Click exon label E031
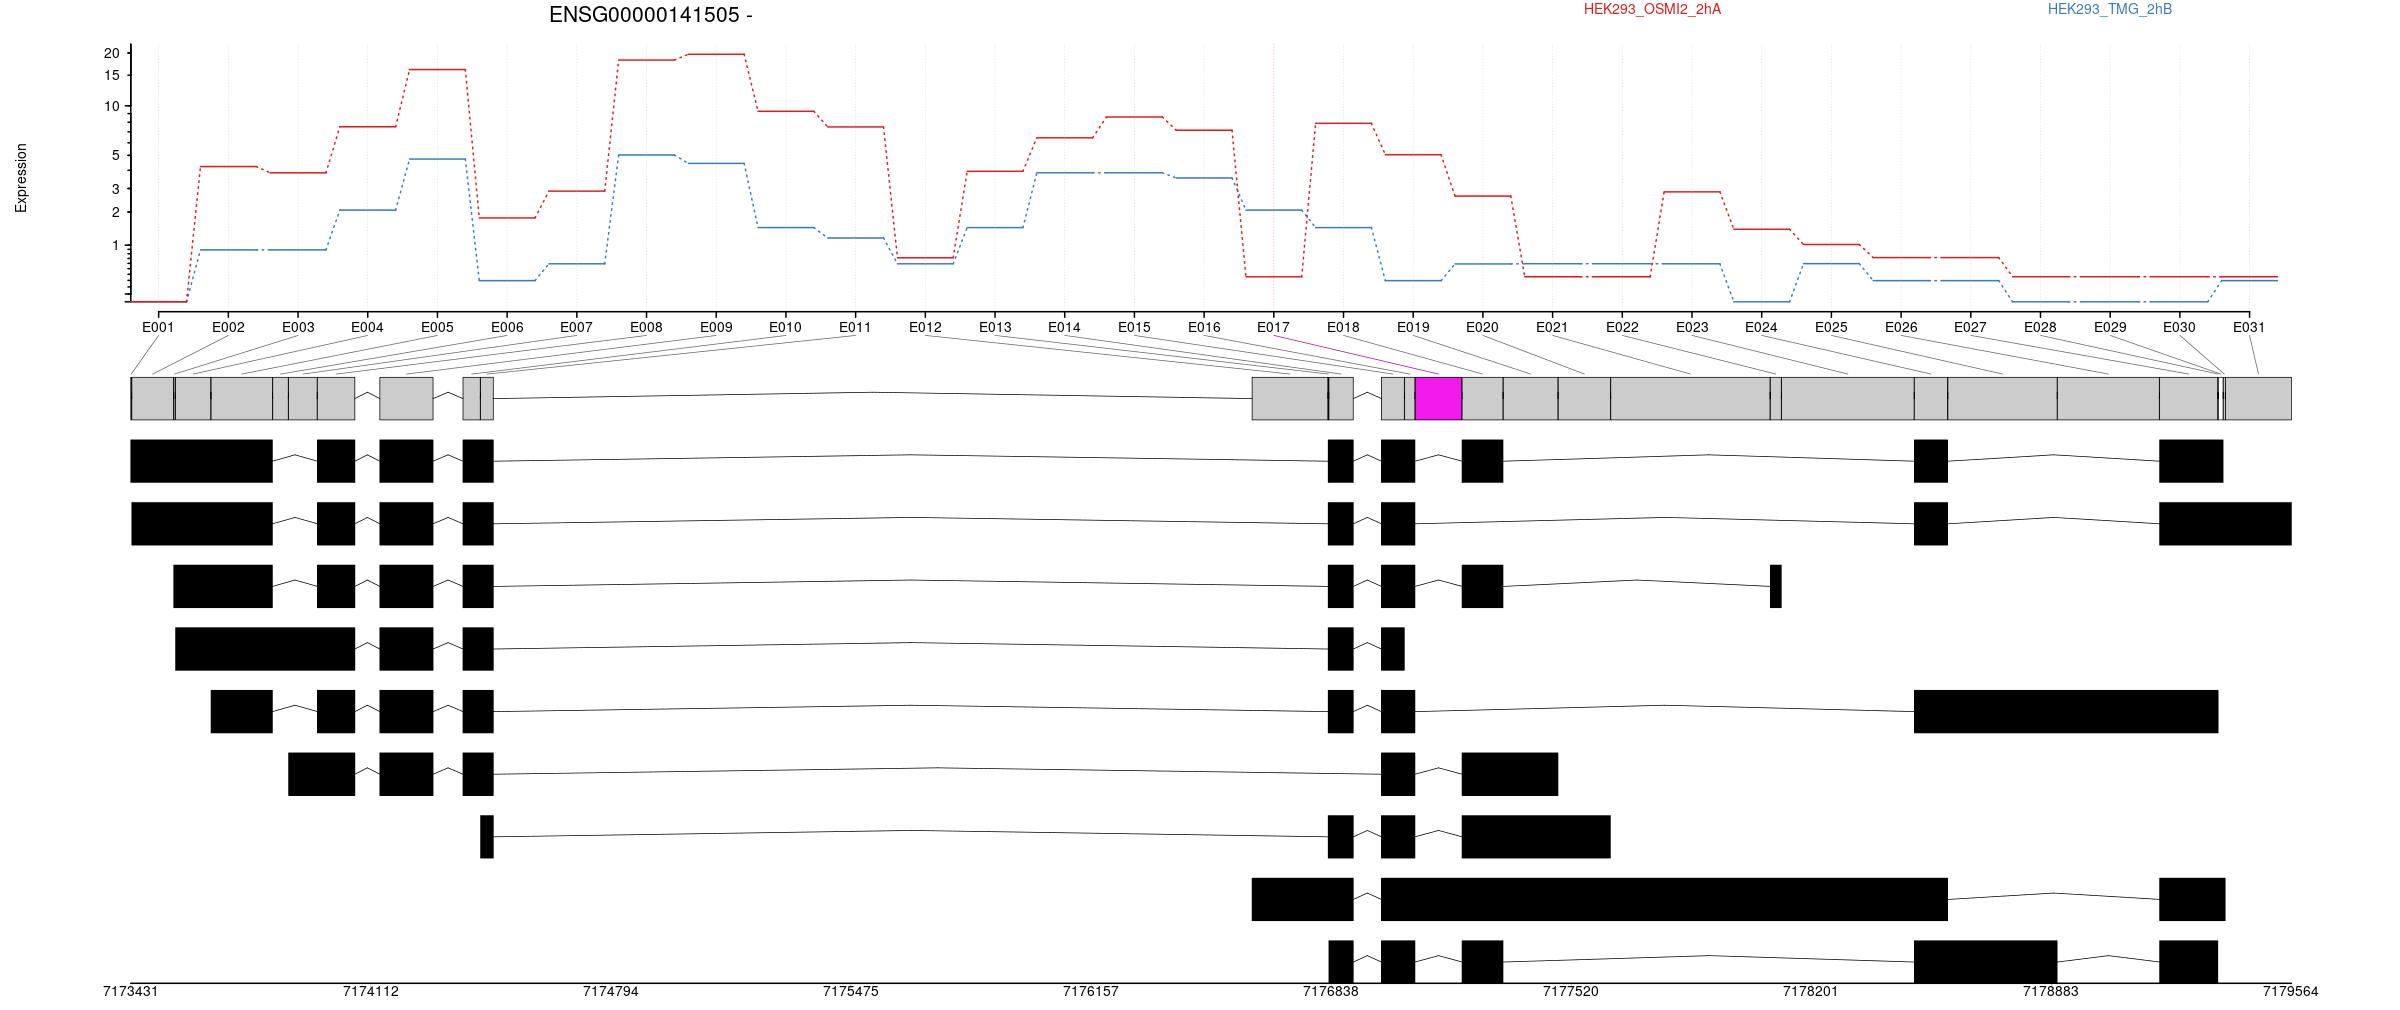The height and width of the screenshot is (1010, 2400). [x=2249, y=327]
